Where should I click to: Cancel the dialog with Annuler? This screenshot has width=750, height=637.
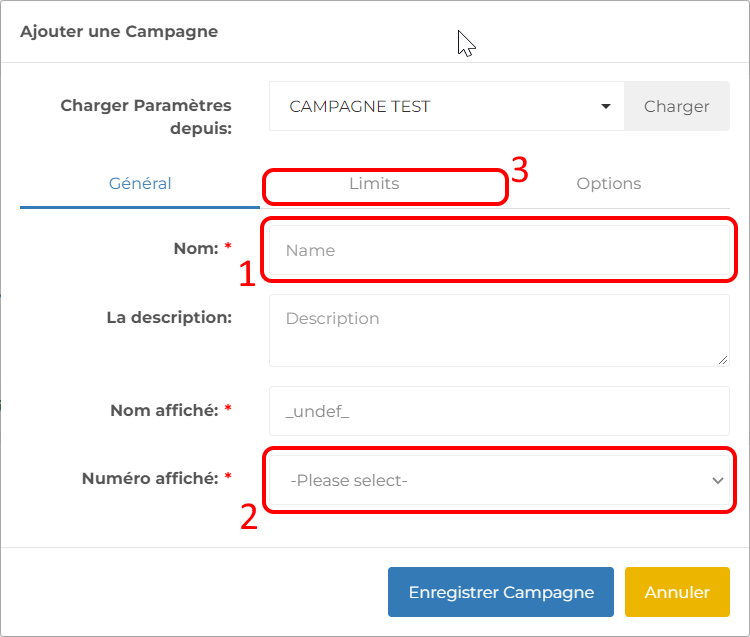pyautogui.click(x=677, y=593)
